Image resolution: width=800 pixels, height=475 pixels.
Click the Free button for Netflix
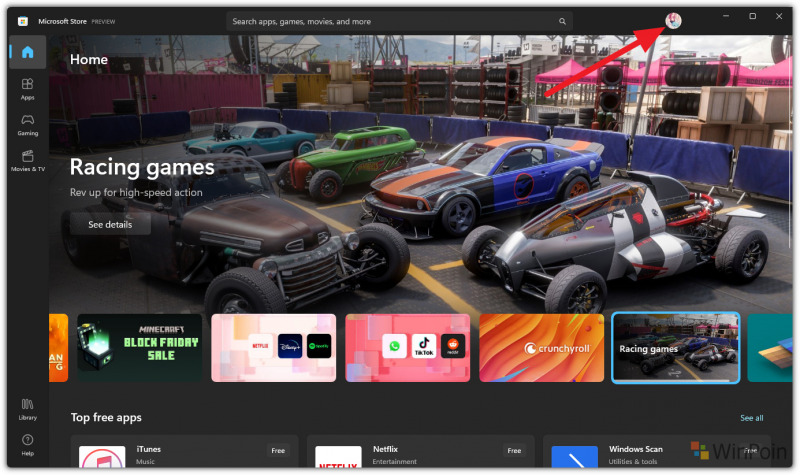tap(514, 451)
